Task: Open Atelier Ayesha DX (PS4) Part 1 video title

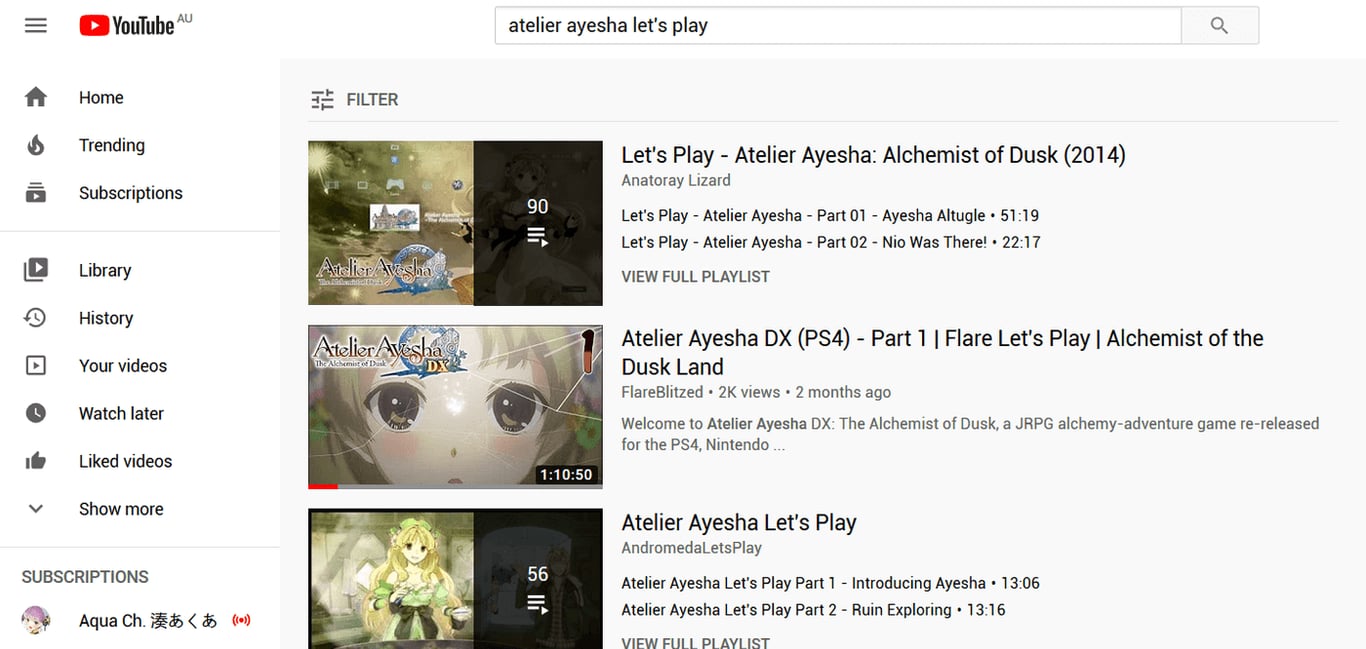Action: click(942, 352)
